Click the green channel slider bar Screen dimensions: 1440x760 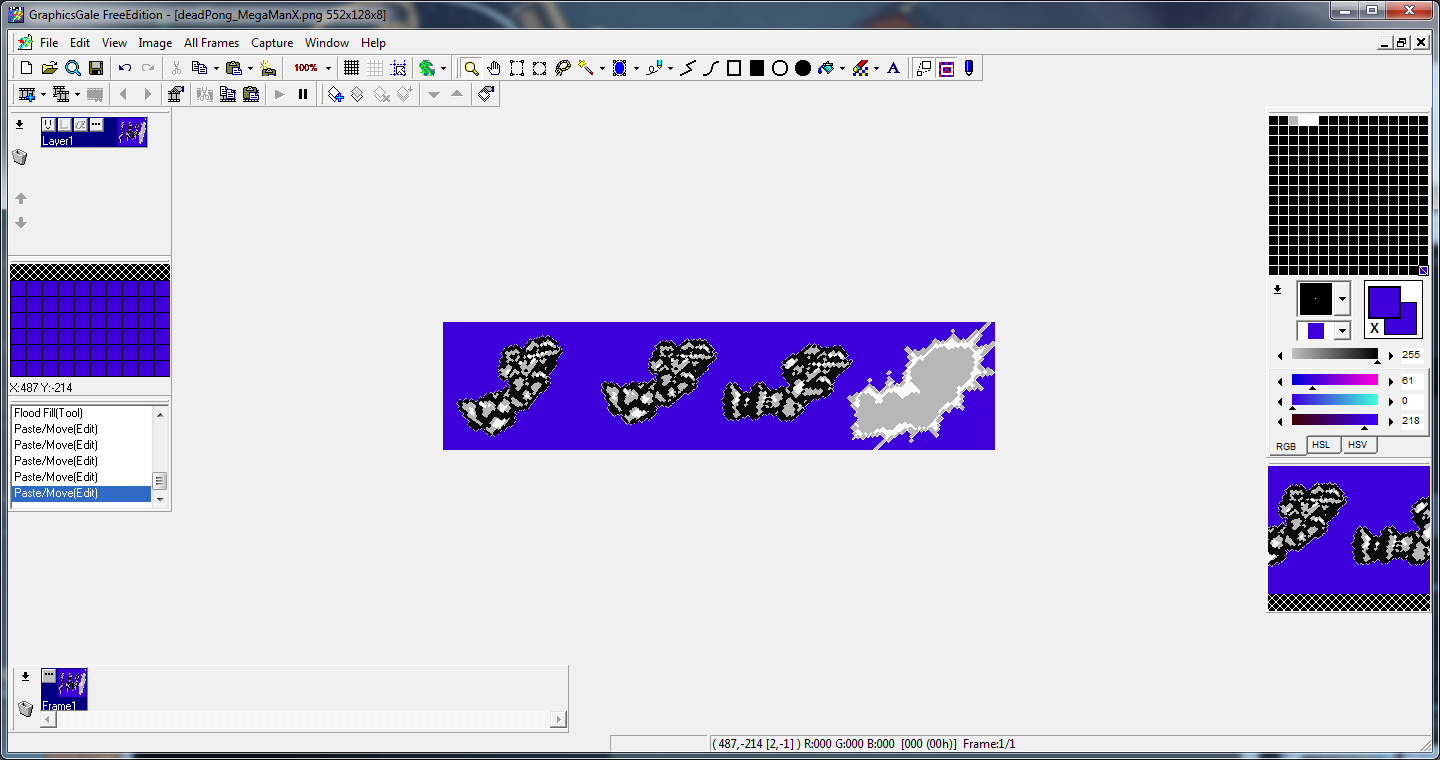(x=1335, y=400)
